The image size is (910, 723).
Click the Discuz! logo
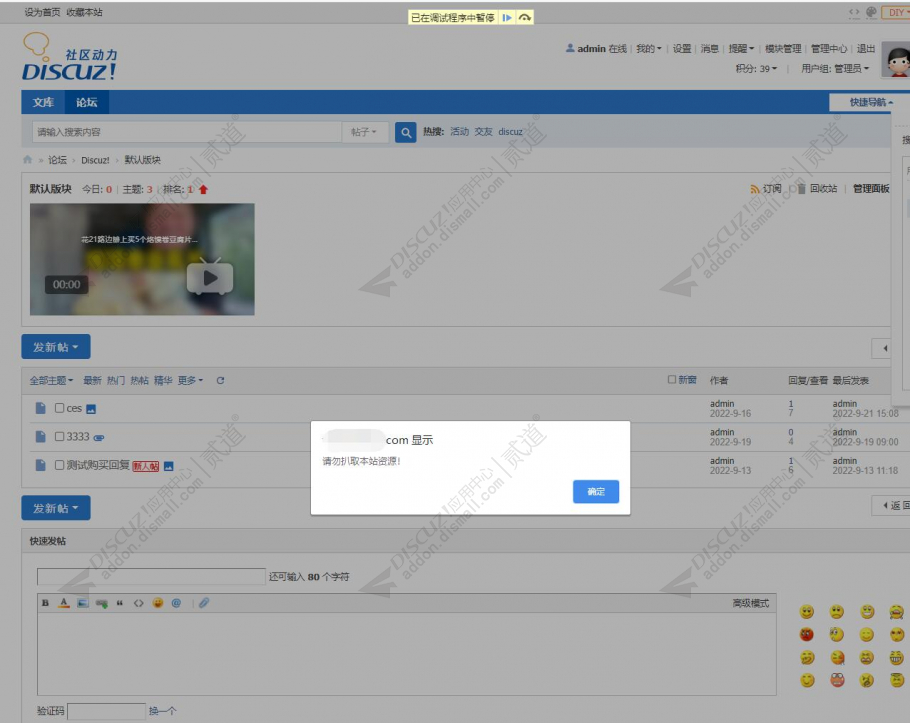tap(70, 56)
